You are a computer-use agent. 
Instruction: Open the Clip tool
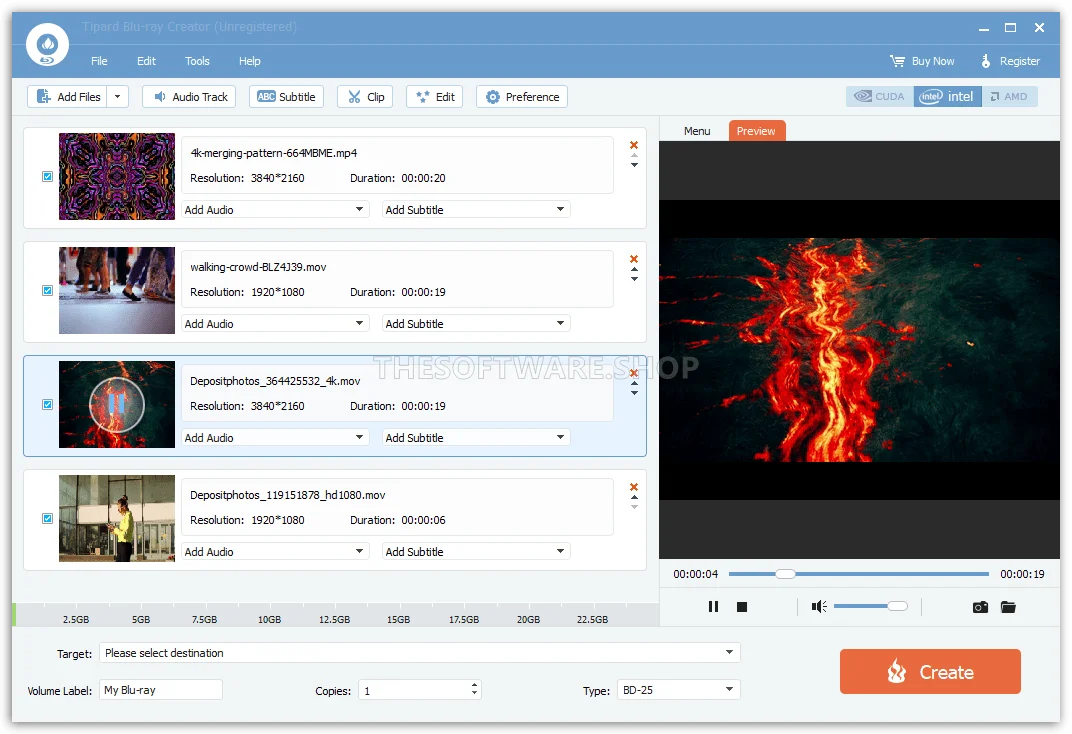click(x=366, y=97)
